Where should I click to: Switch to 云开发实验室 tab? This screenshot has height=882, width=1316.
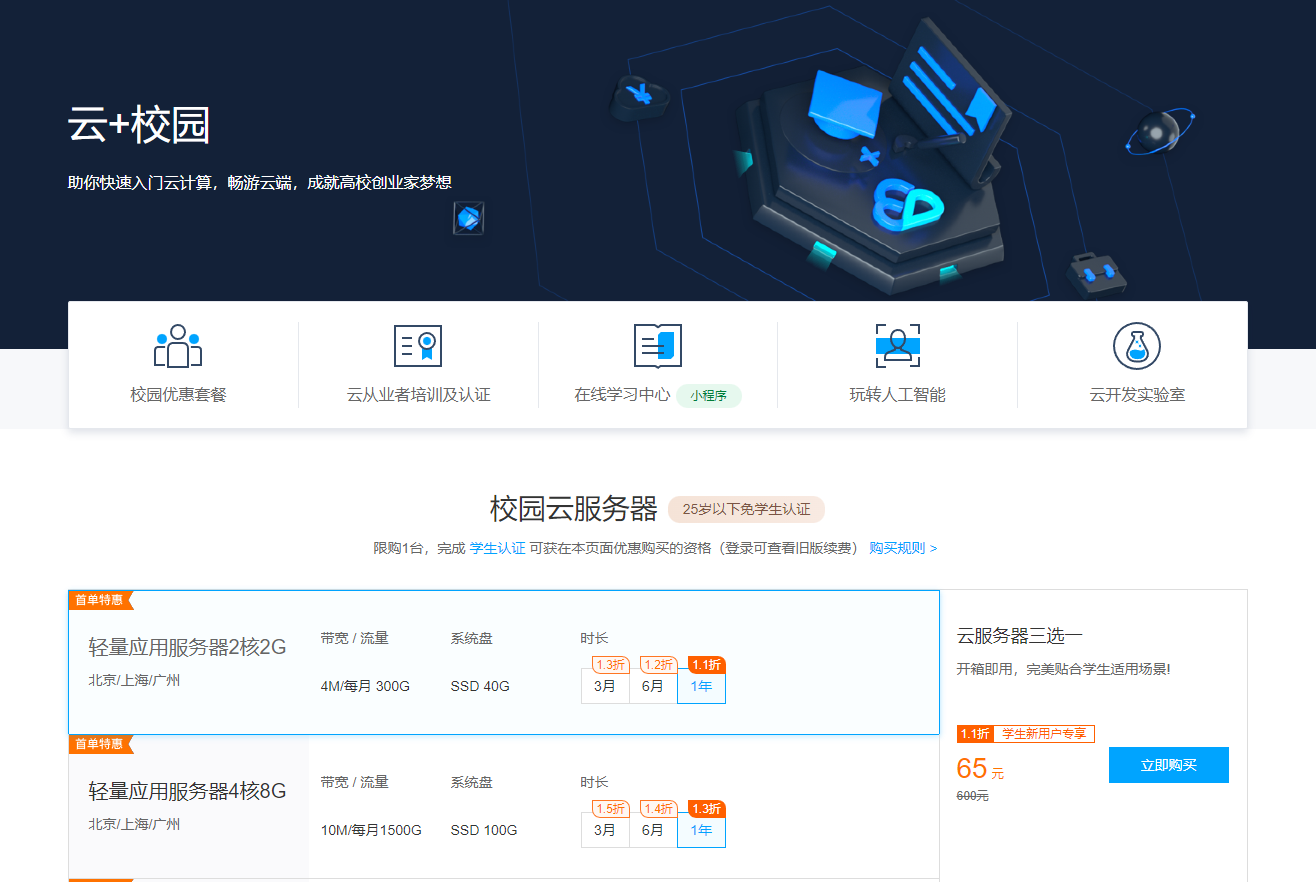click(x=1137, y=395)
